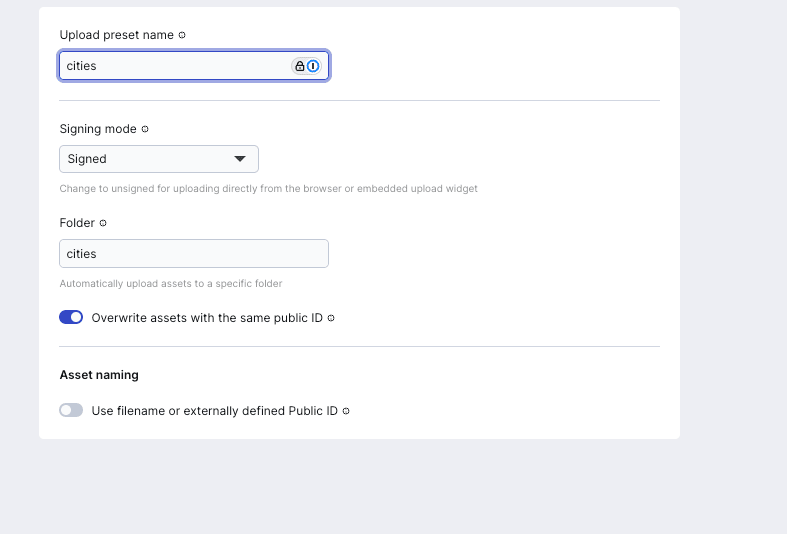The image size is (787, 534).
Task: Click the Change to unsigned helper text
Action: pos(269,189)
